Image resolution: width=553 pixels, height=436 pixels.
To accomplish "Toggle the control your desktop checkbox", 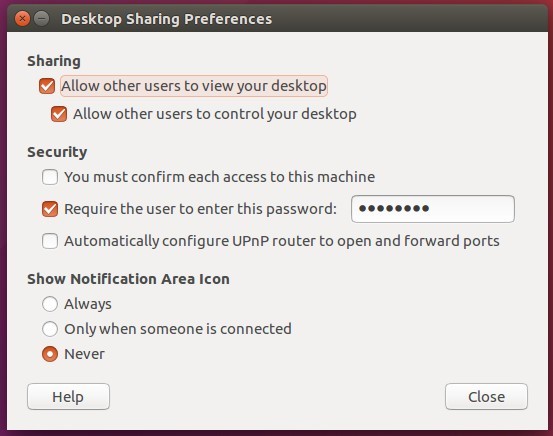I will 59,114.
